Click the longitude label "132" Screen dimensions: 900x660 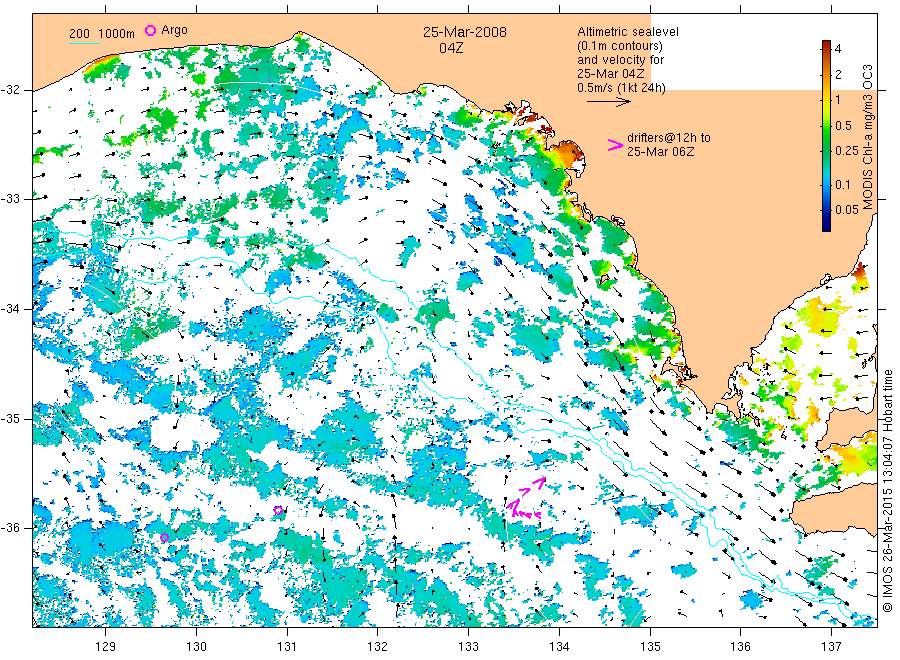378,647
